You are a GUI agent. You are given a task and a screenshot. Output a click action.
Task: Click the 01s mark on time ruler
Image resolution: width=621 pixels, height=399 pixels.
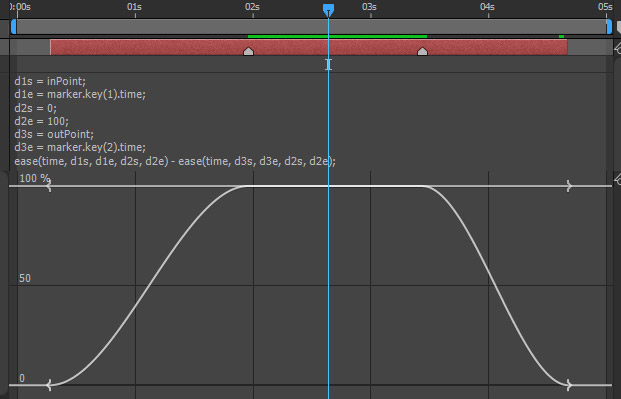(134, 7)
